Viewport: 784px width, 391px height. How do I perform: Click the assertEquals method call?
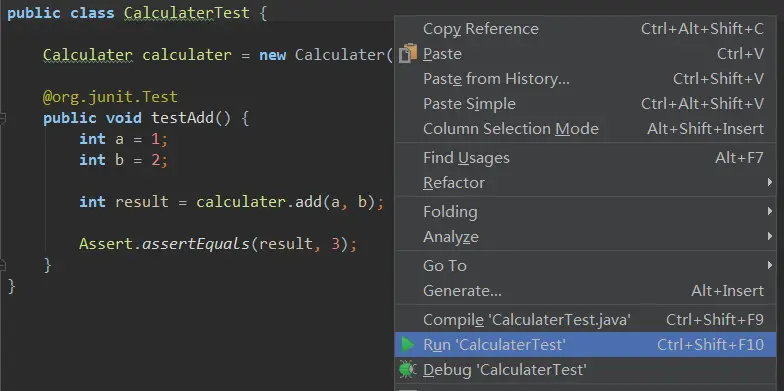click(196, 244)
